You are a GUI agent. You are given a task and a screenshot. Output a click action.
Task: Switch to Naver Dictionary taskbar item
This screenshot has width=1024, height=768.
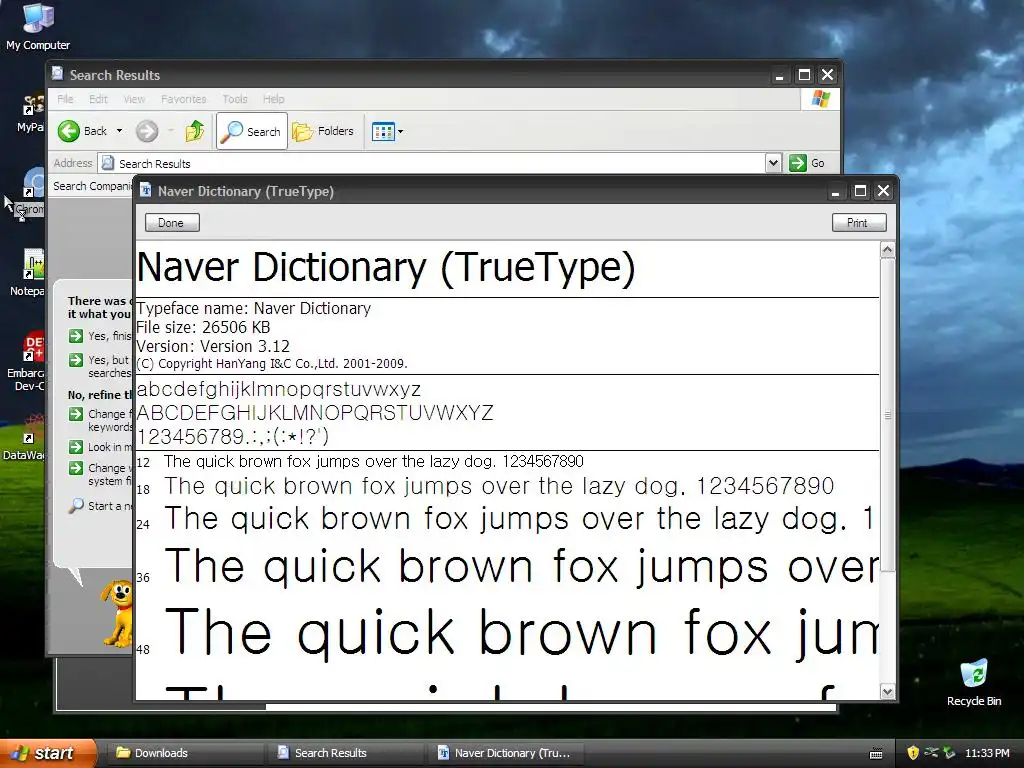(505, 753)
